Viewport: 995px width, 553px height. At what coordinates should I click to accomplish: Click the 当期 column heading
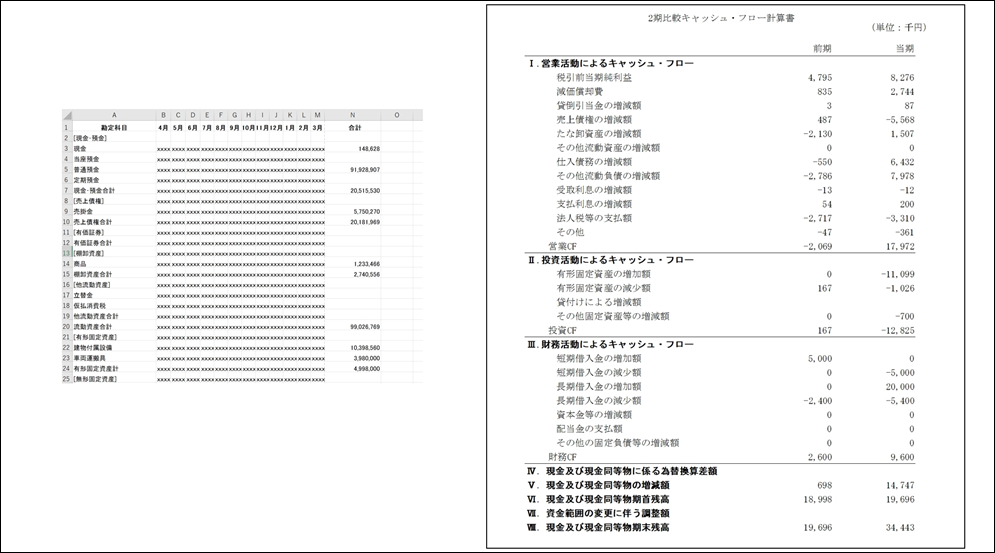(905, 48)
